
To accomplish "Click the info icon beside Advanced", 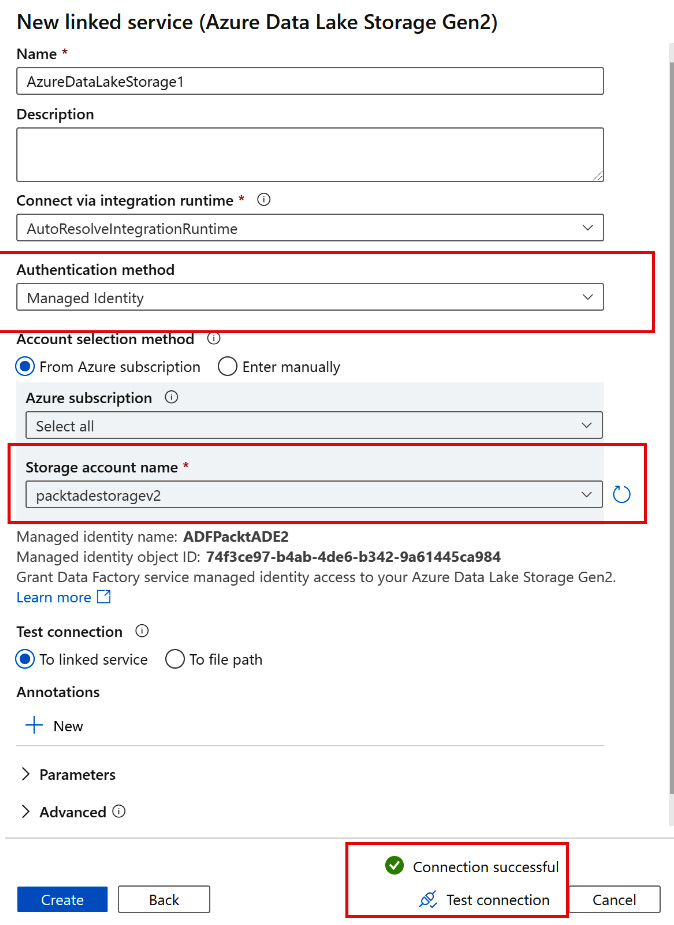I will (x=119, y=812).
